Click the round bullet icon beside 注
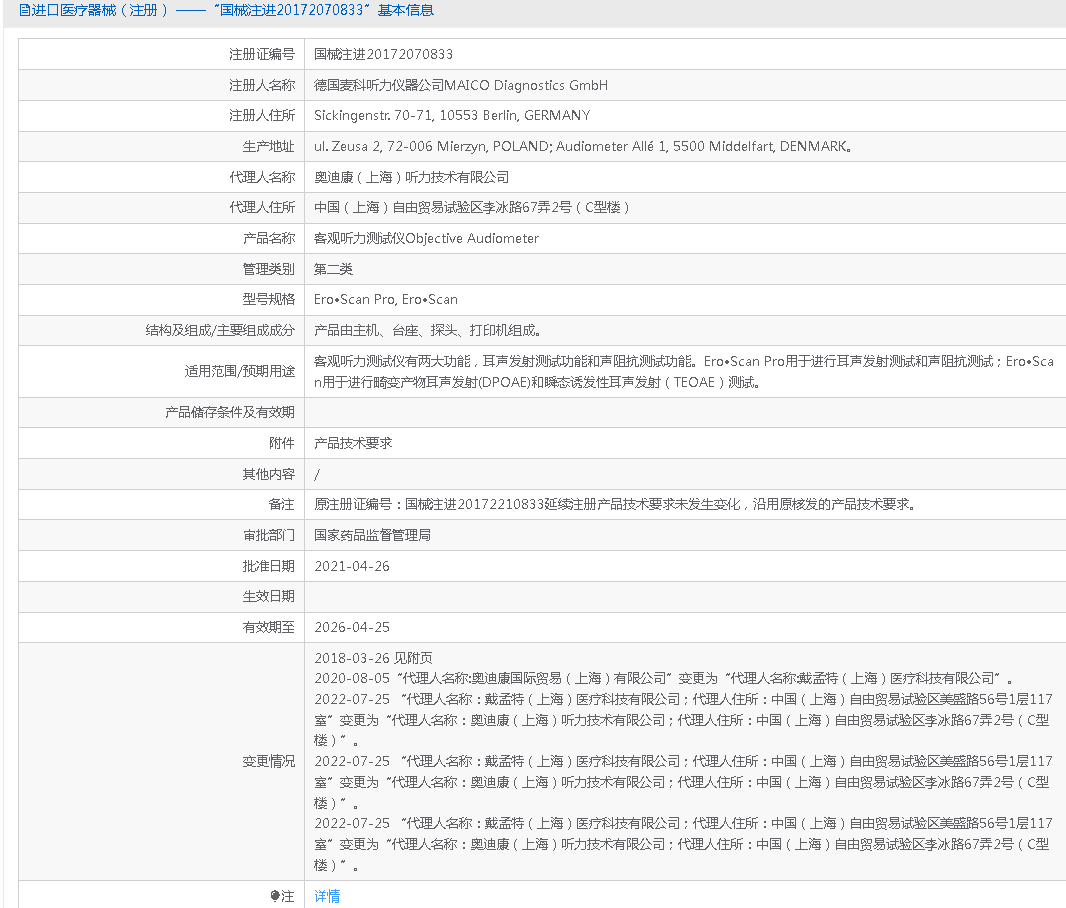Screen dimensions: 1066x908 [275, 896]
